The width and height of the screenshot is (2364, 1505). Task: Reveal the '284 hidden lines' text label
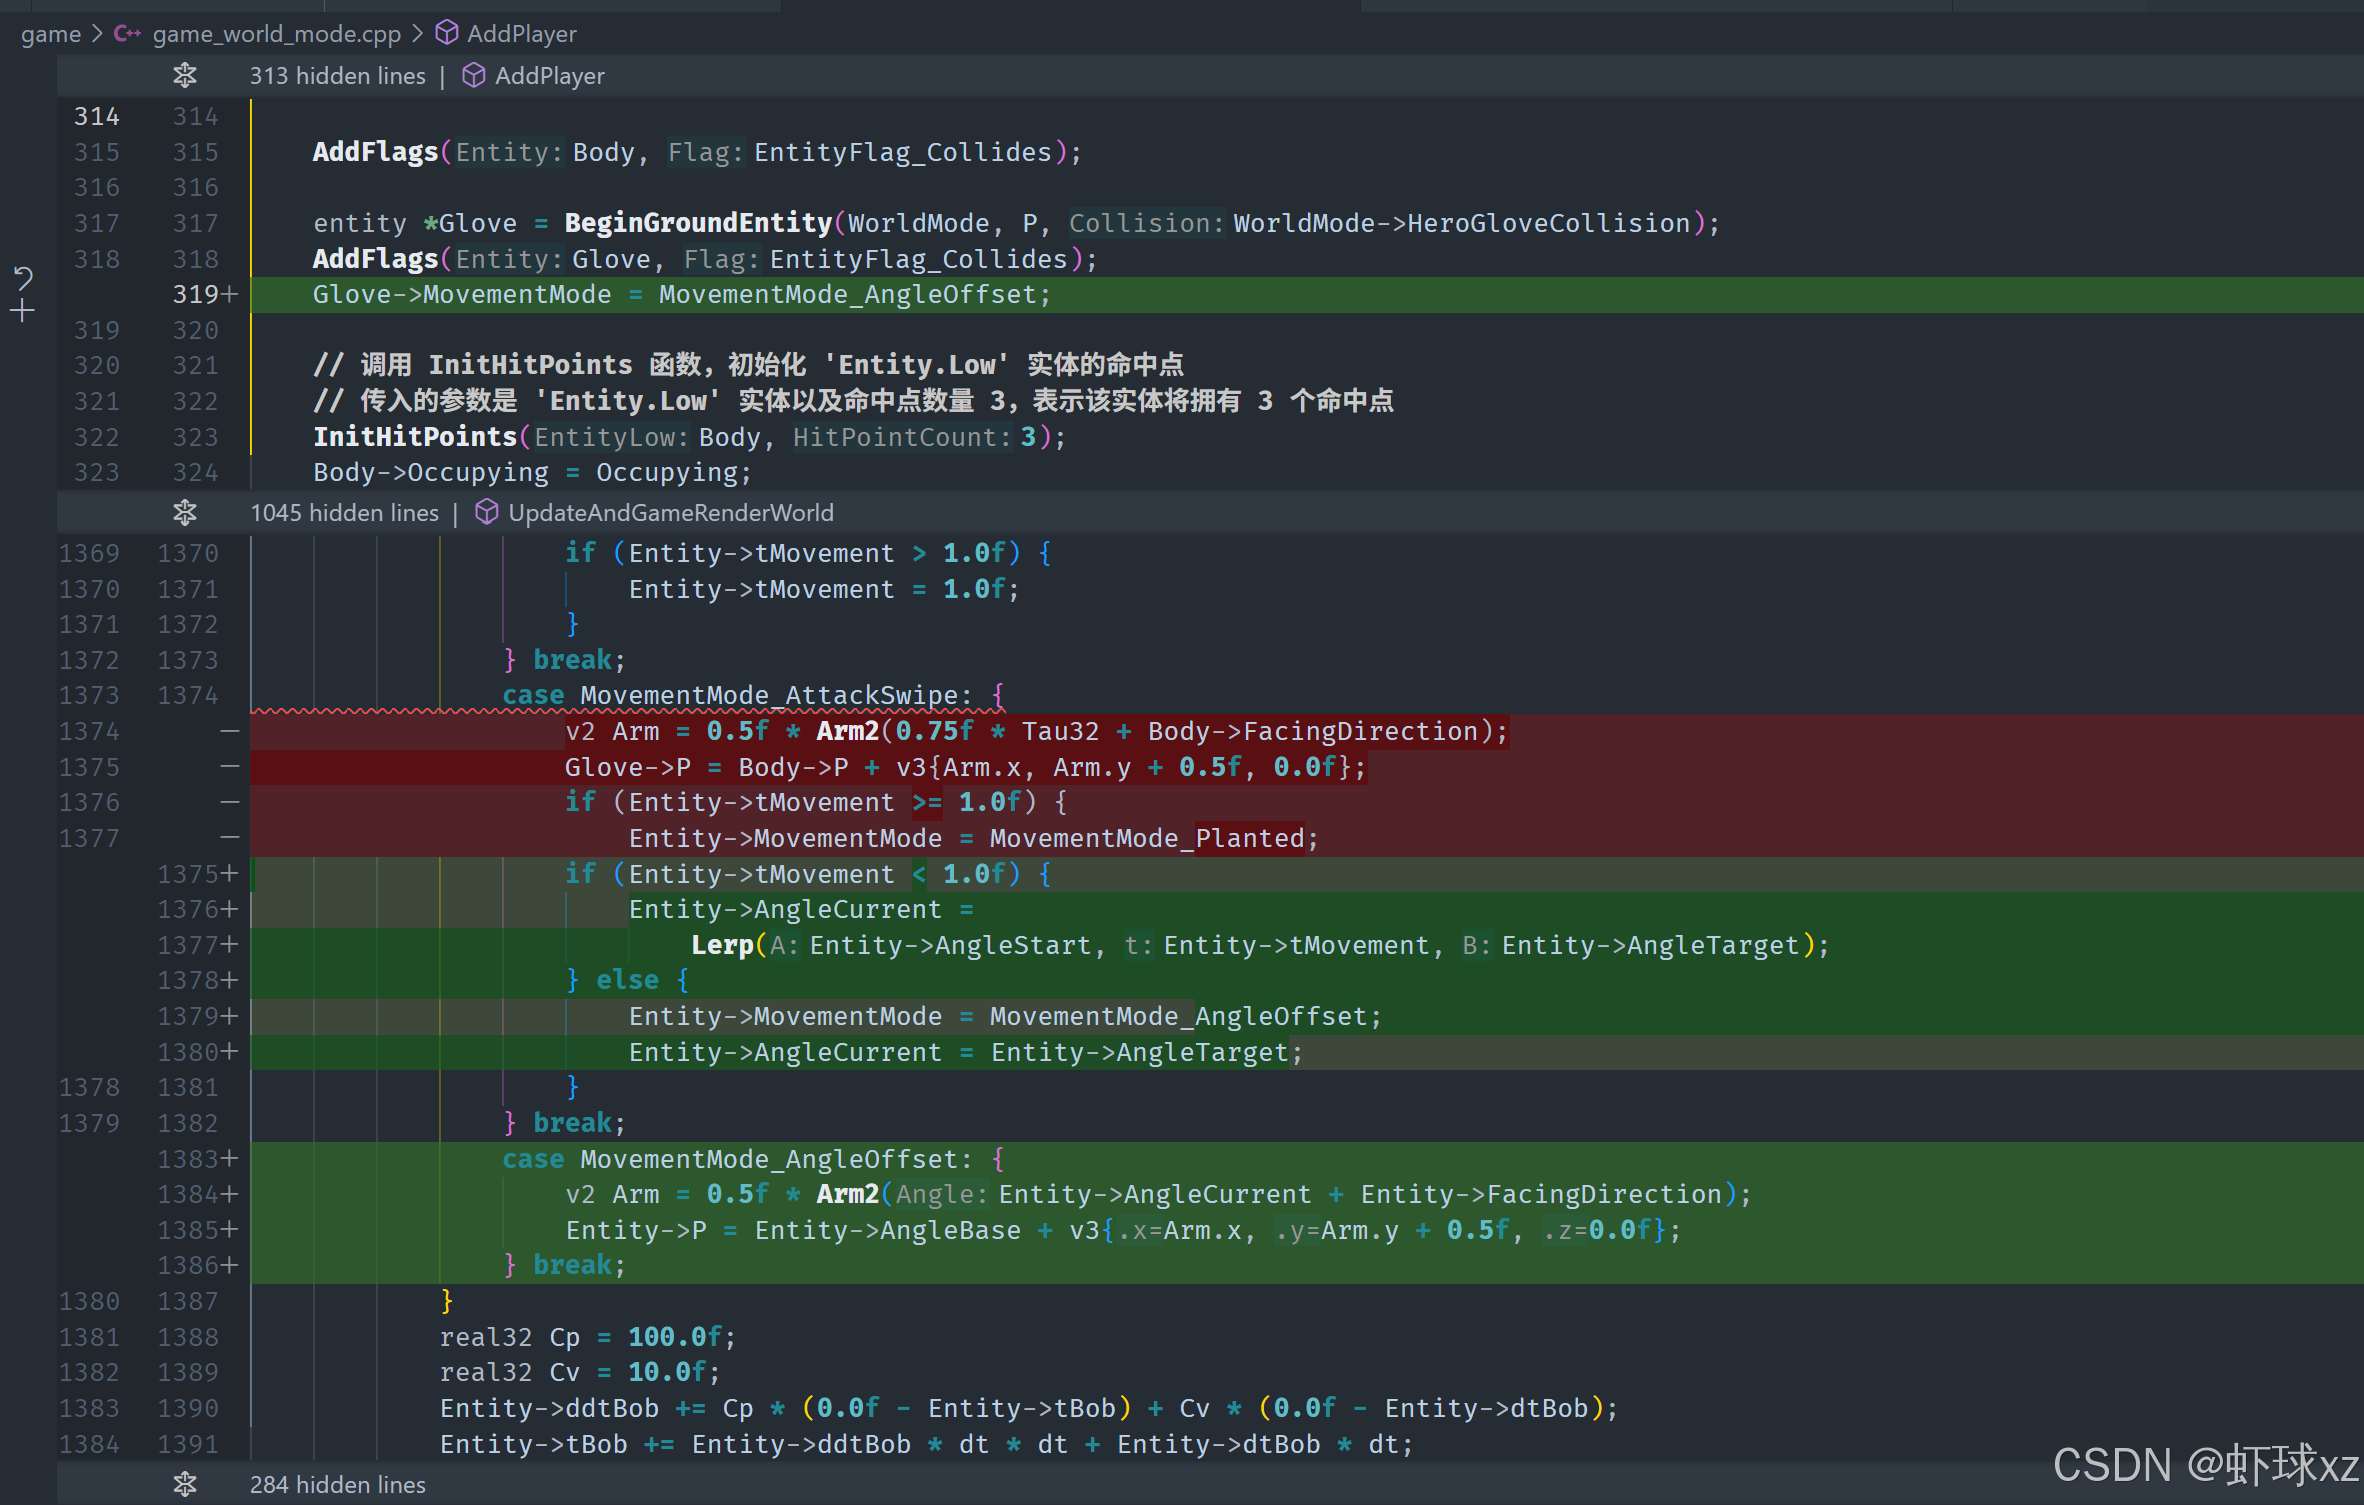click(x=337, y=1485)
